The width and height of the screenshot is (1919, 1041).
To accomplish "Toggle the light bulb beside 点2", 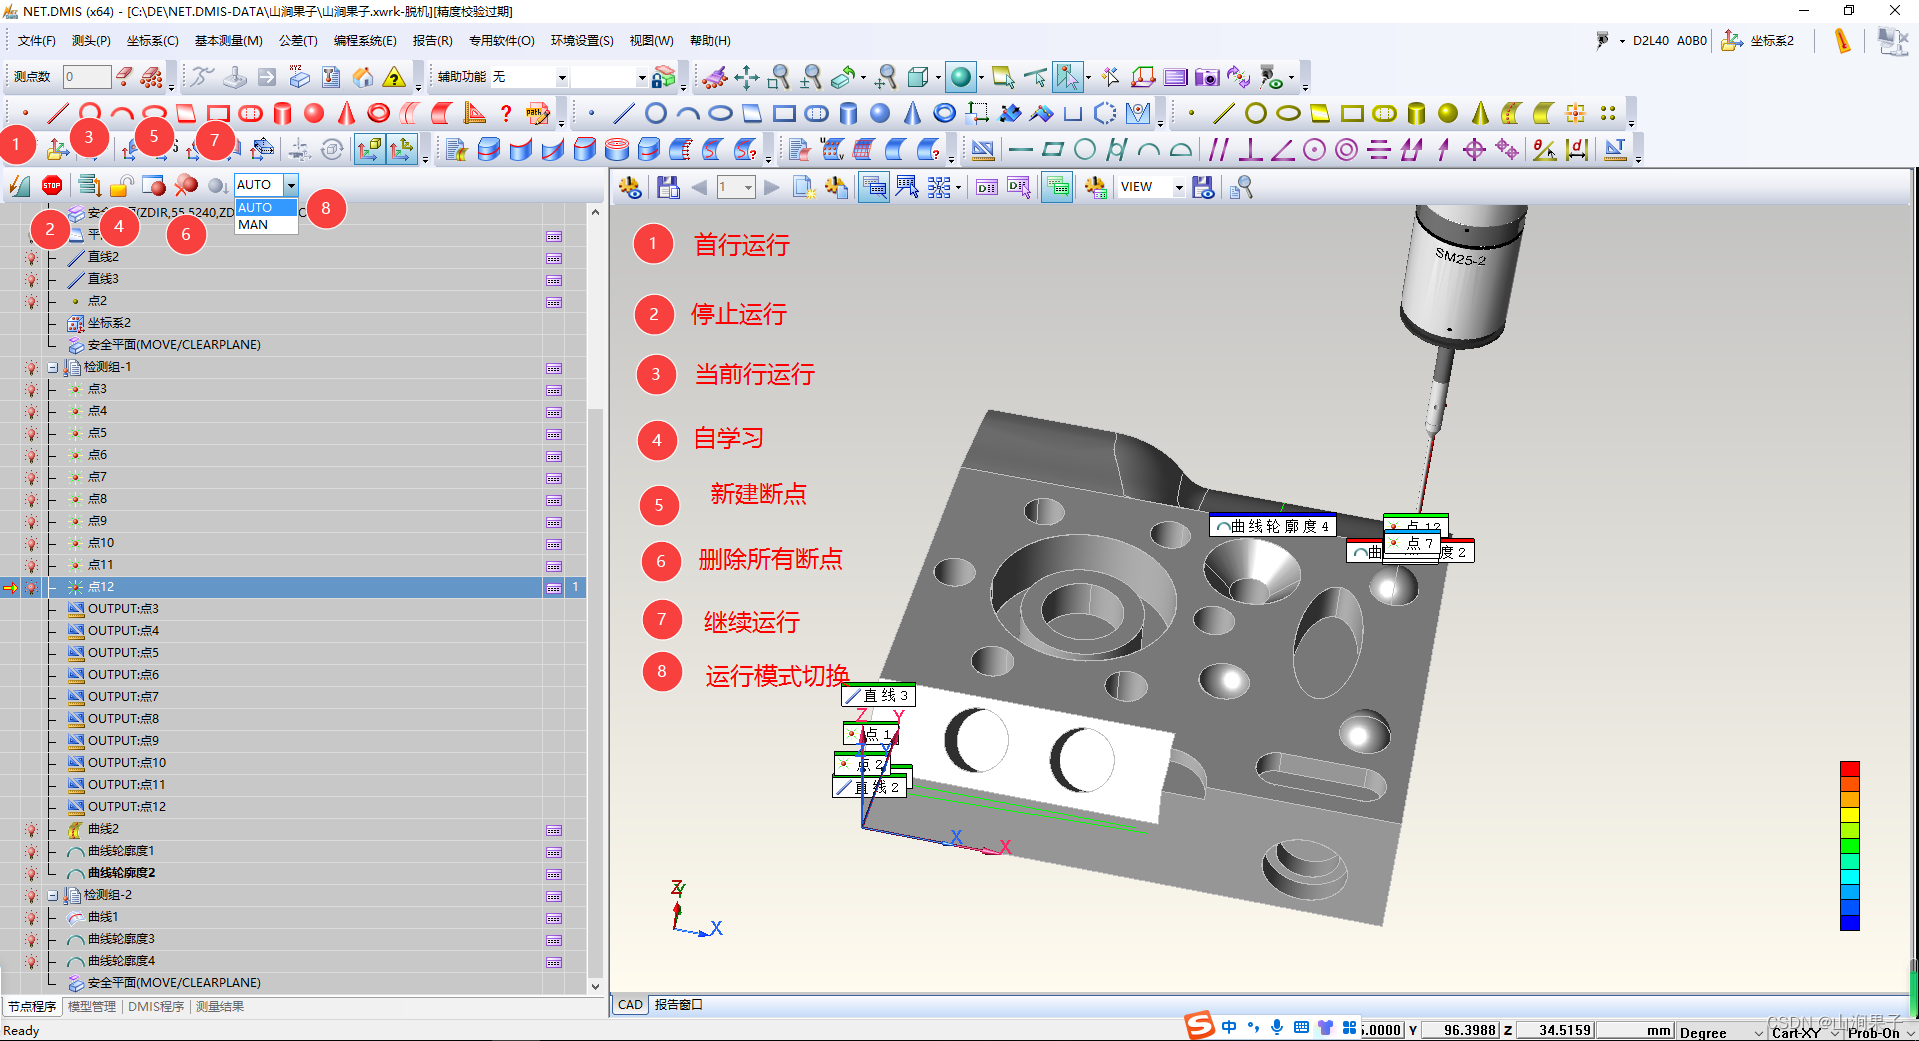I will (32, 301).
